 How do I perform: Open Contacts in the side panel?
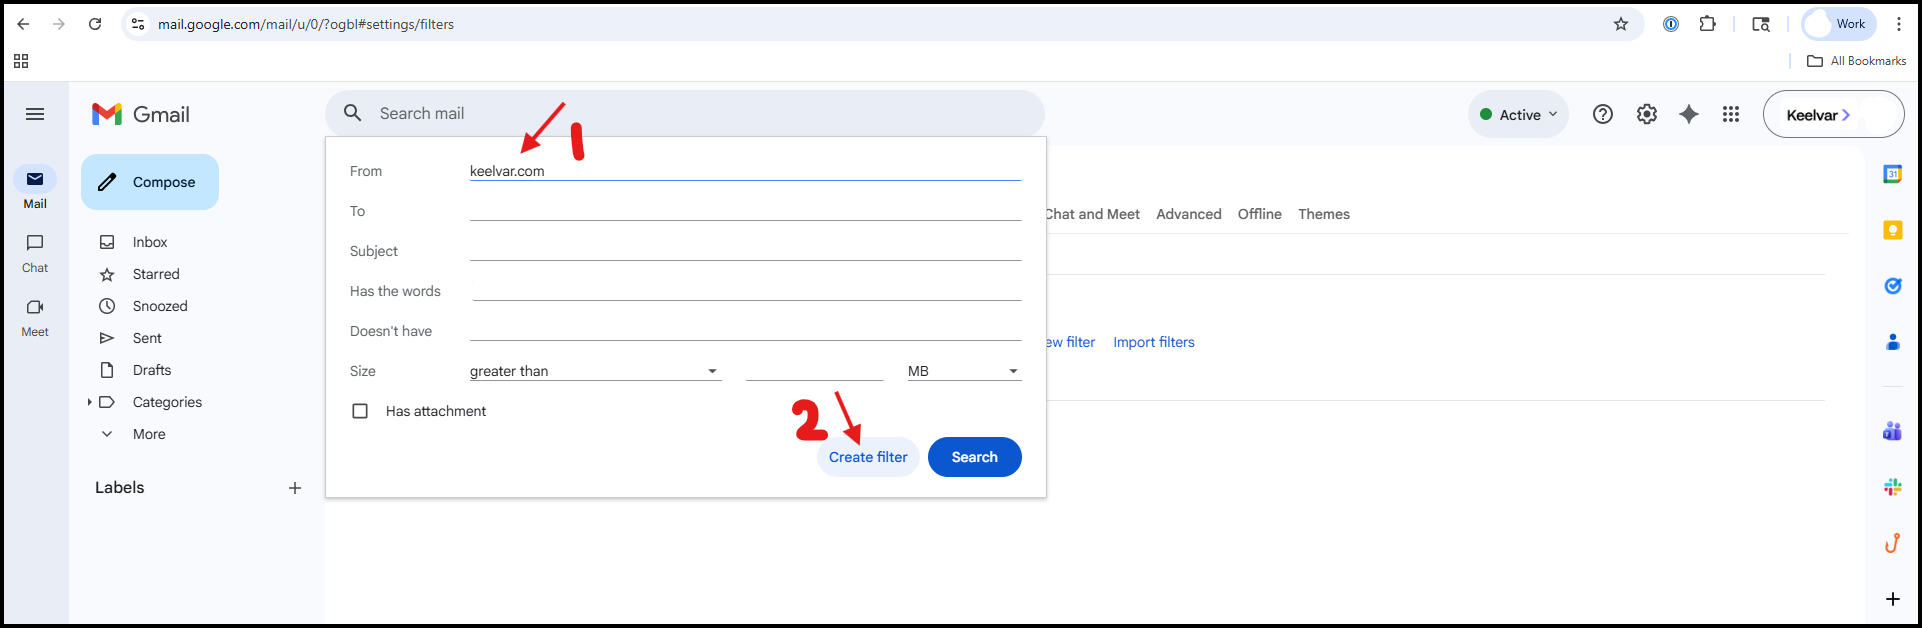point(1893,342)
